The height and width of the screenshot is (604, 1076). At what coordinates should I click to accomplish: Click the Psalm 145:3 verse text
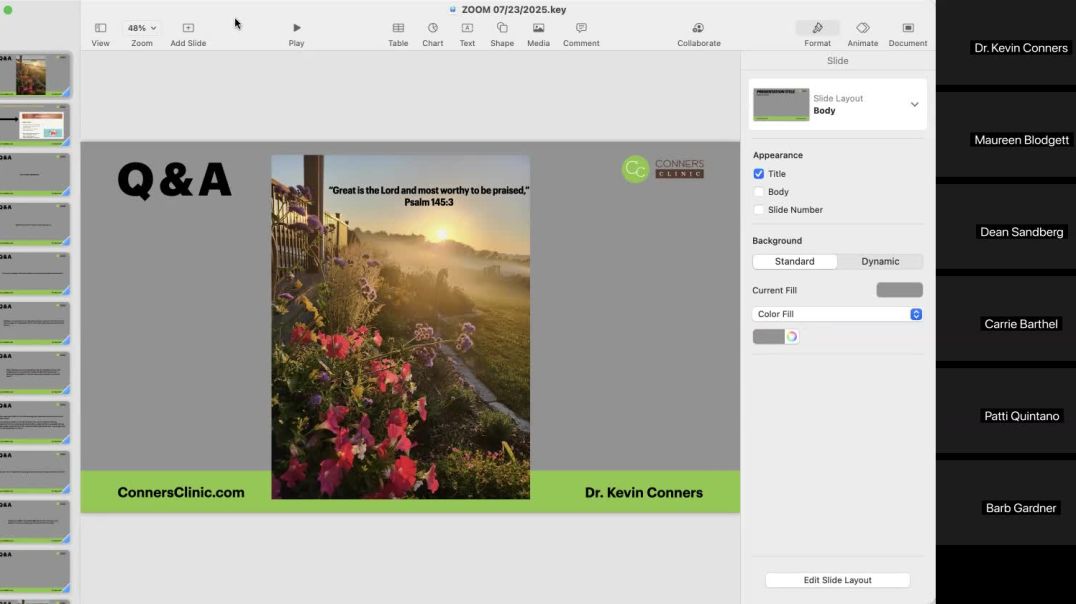point(429,196)
